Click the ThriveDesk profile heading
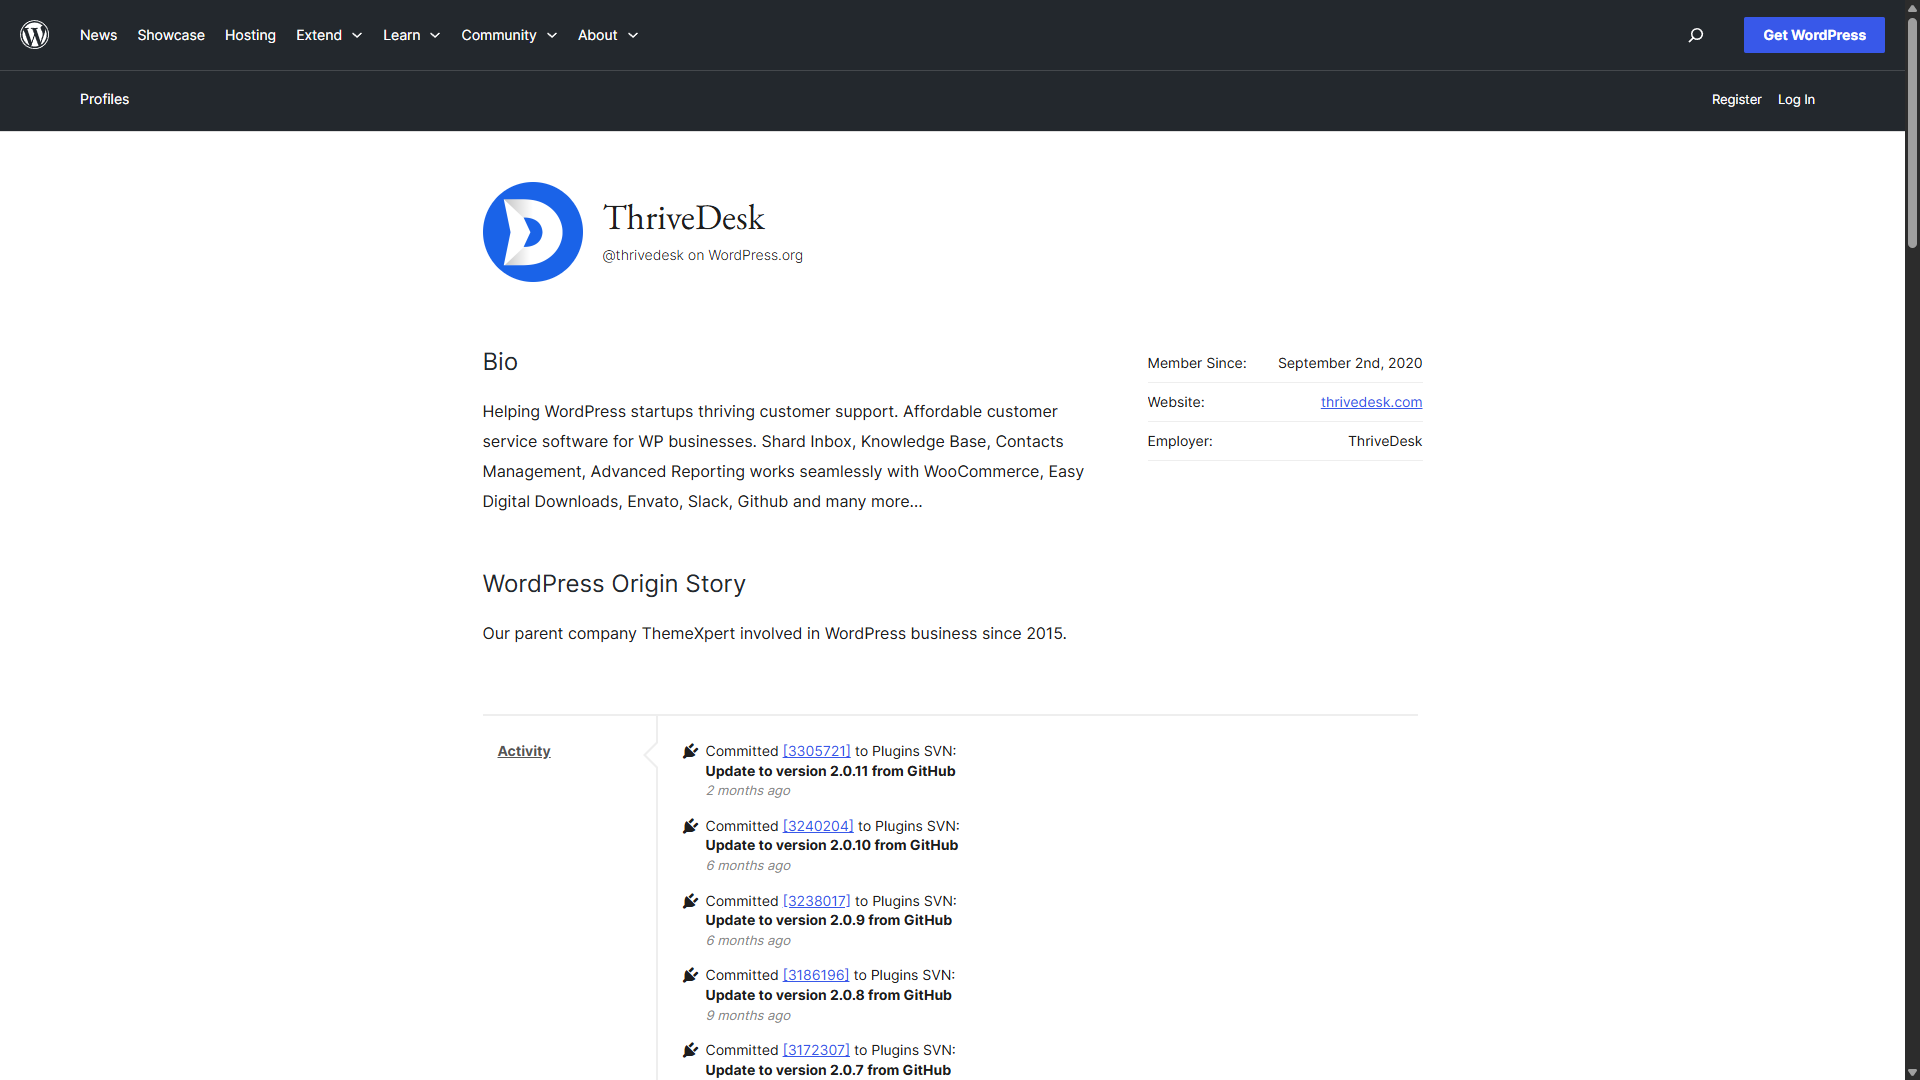The image size is (1920, 1080). [x=684, y=218]
